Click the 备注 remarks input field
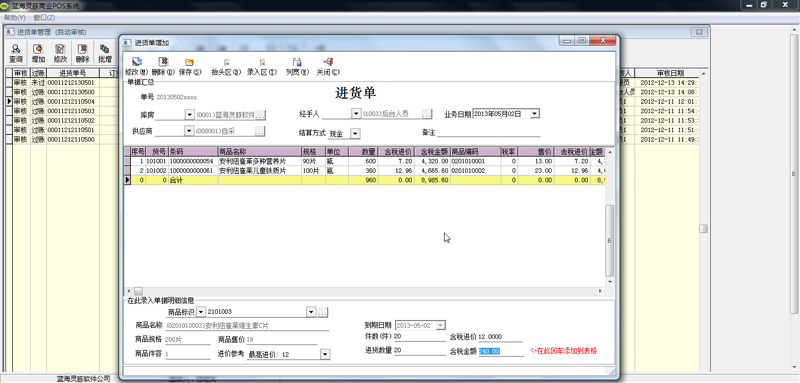 489,132
